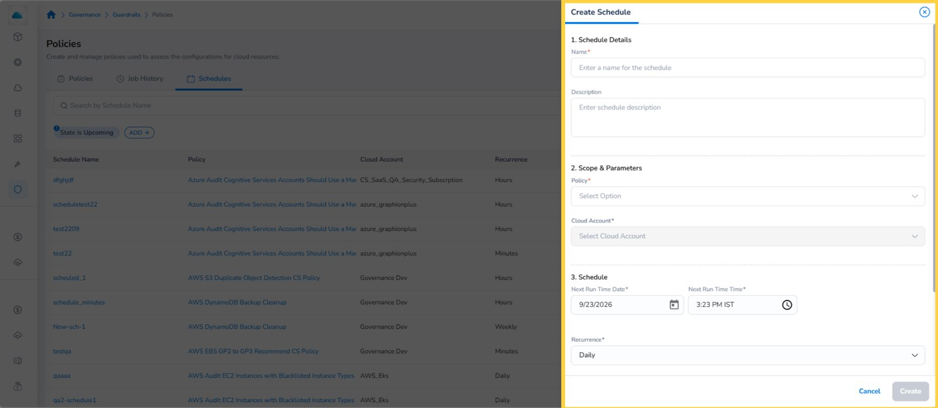Click the calendar icon in Next Run Date
Viewport: 938px width, 408px height.
[674, 305]
